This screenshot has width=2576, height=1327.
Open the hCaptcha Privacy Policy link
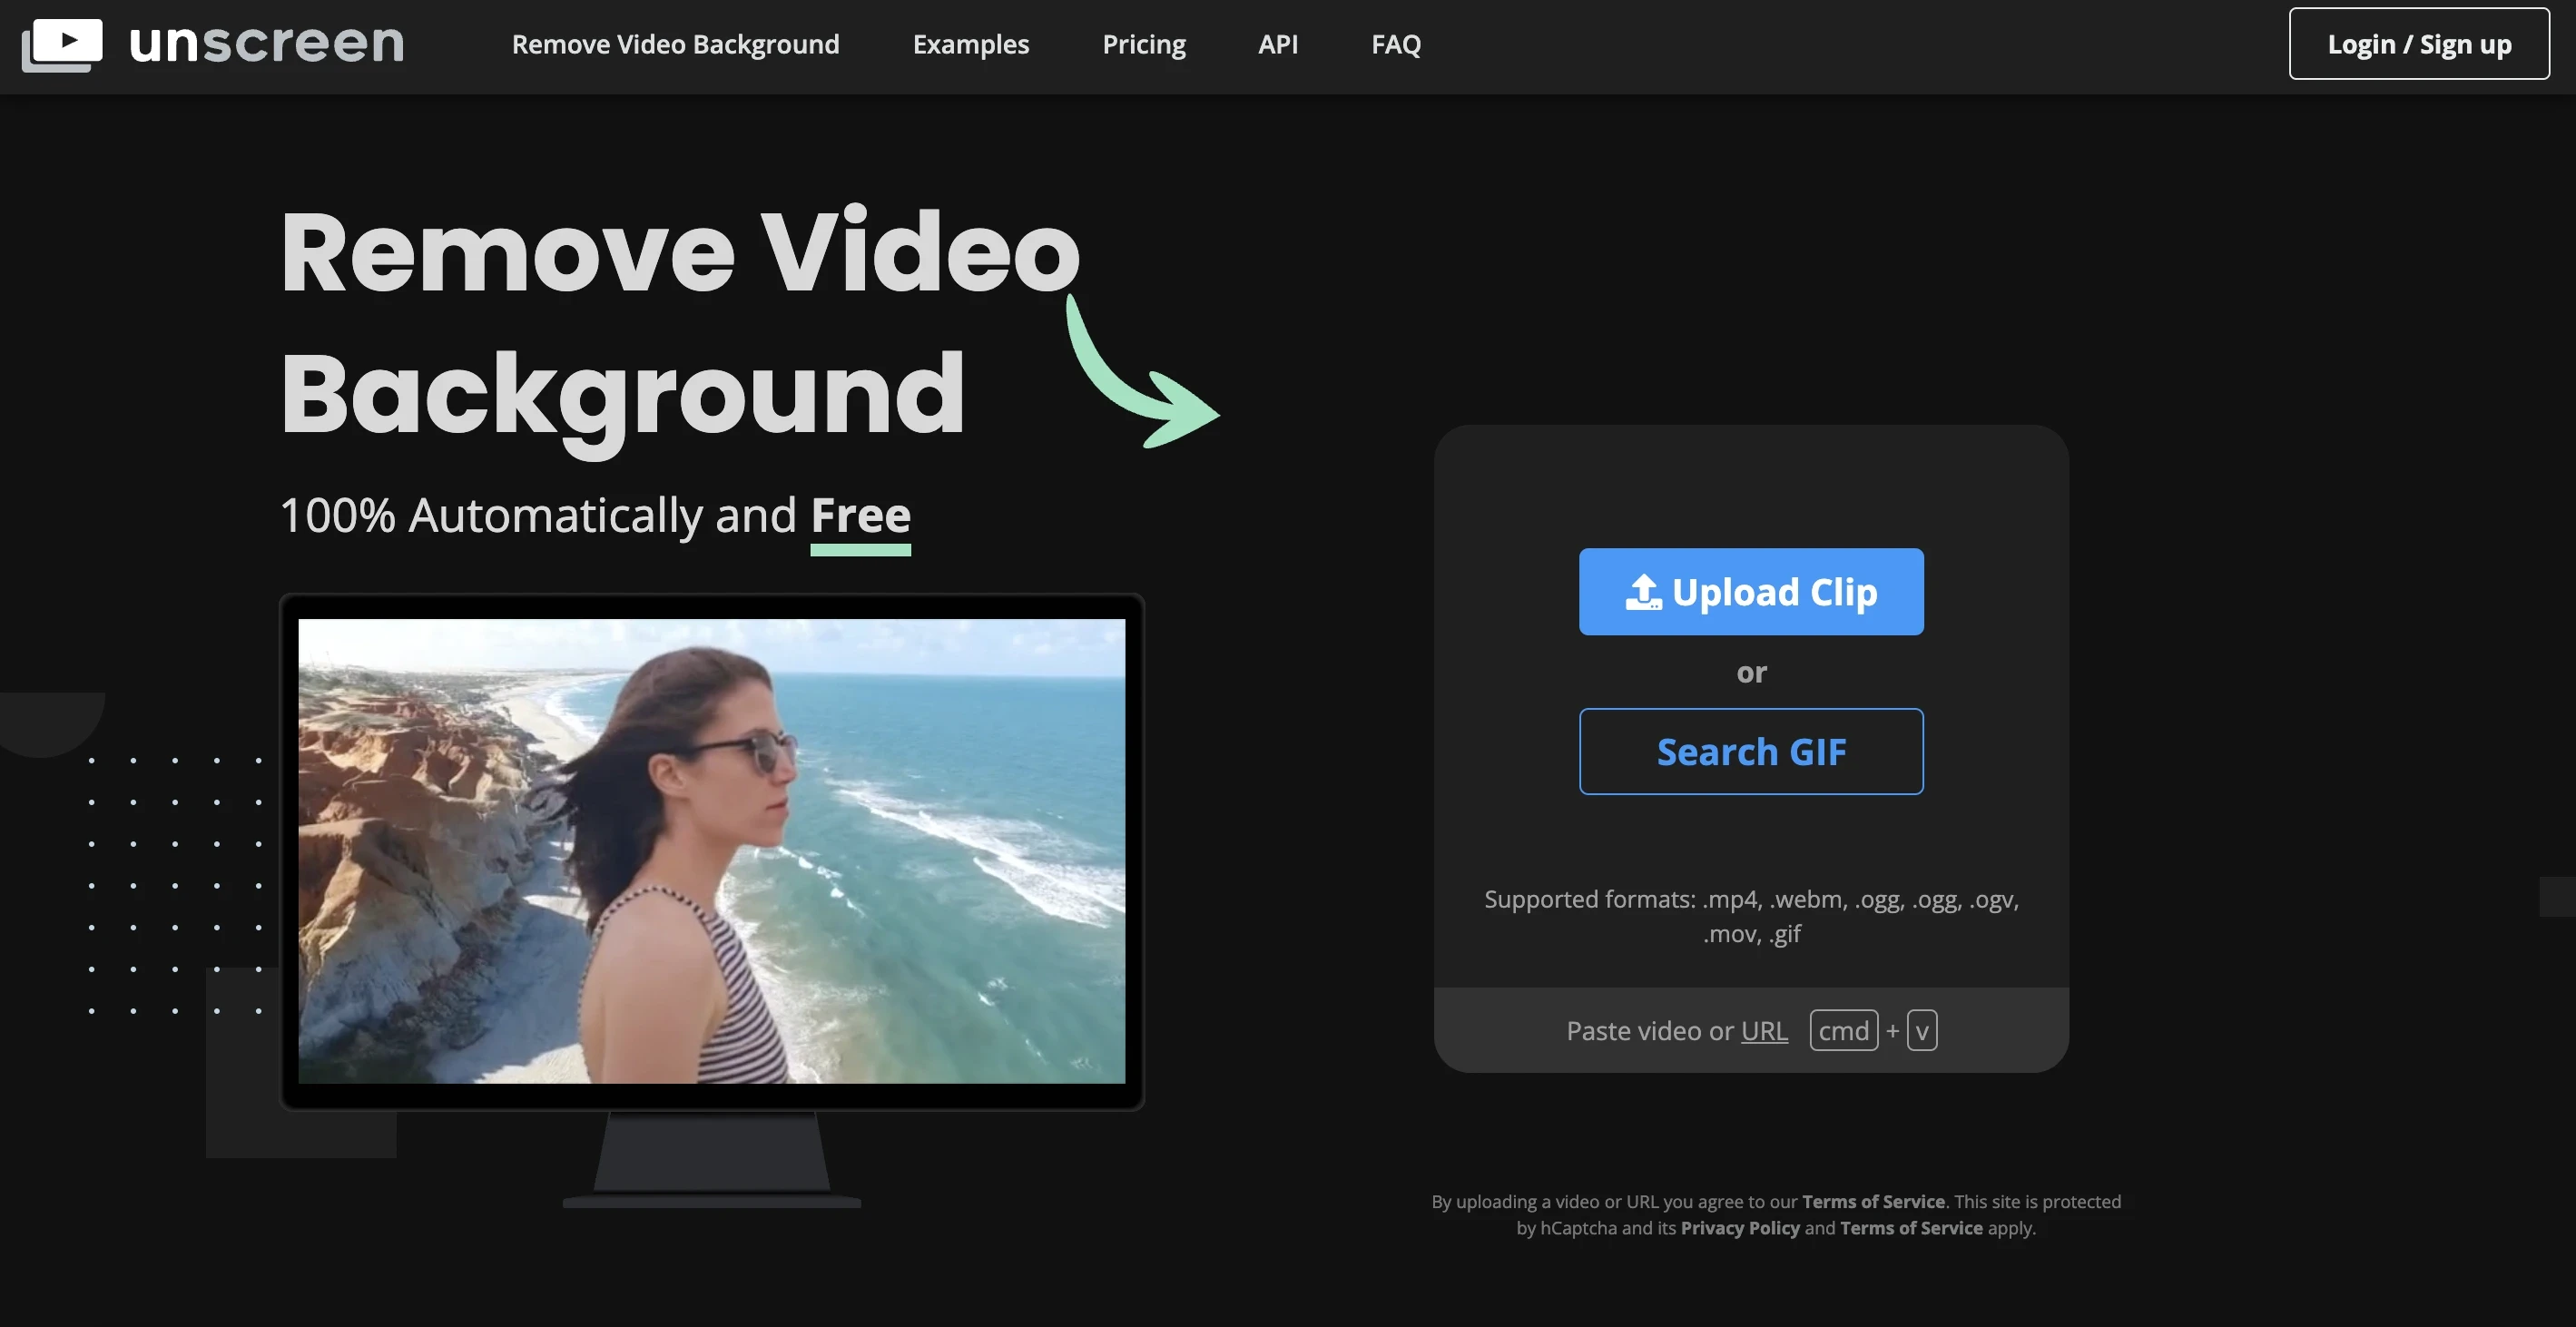[1739, 1227]
